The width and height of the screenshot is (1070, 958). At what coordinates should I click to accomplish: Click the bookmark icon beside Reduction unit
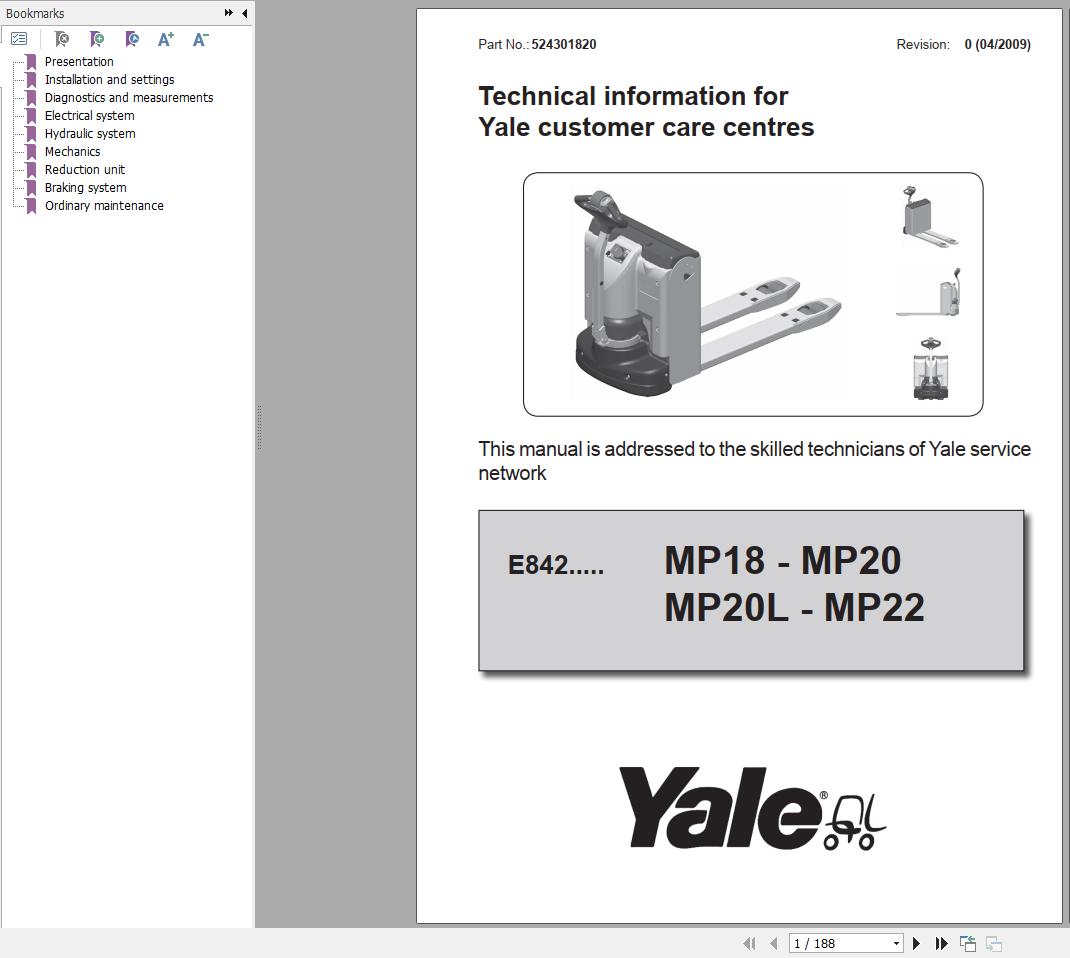pyautogui.click(x=31, y=169)
